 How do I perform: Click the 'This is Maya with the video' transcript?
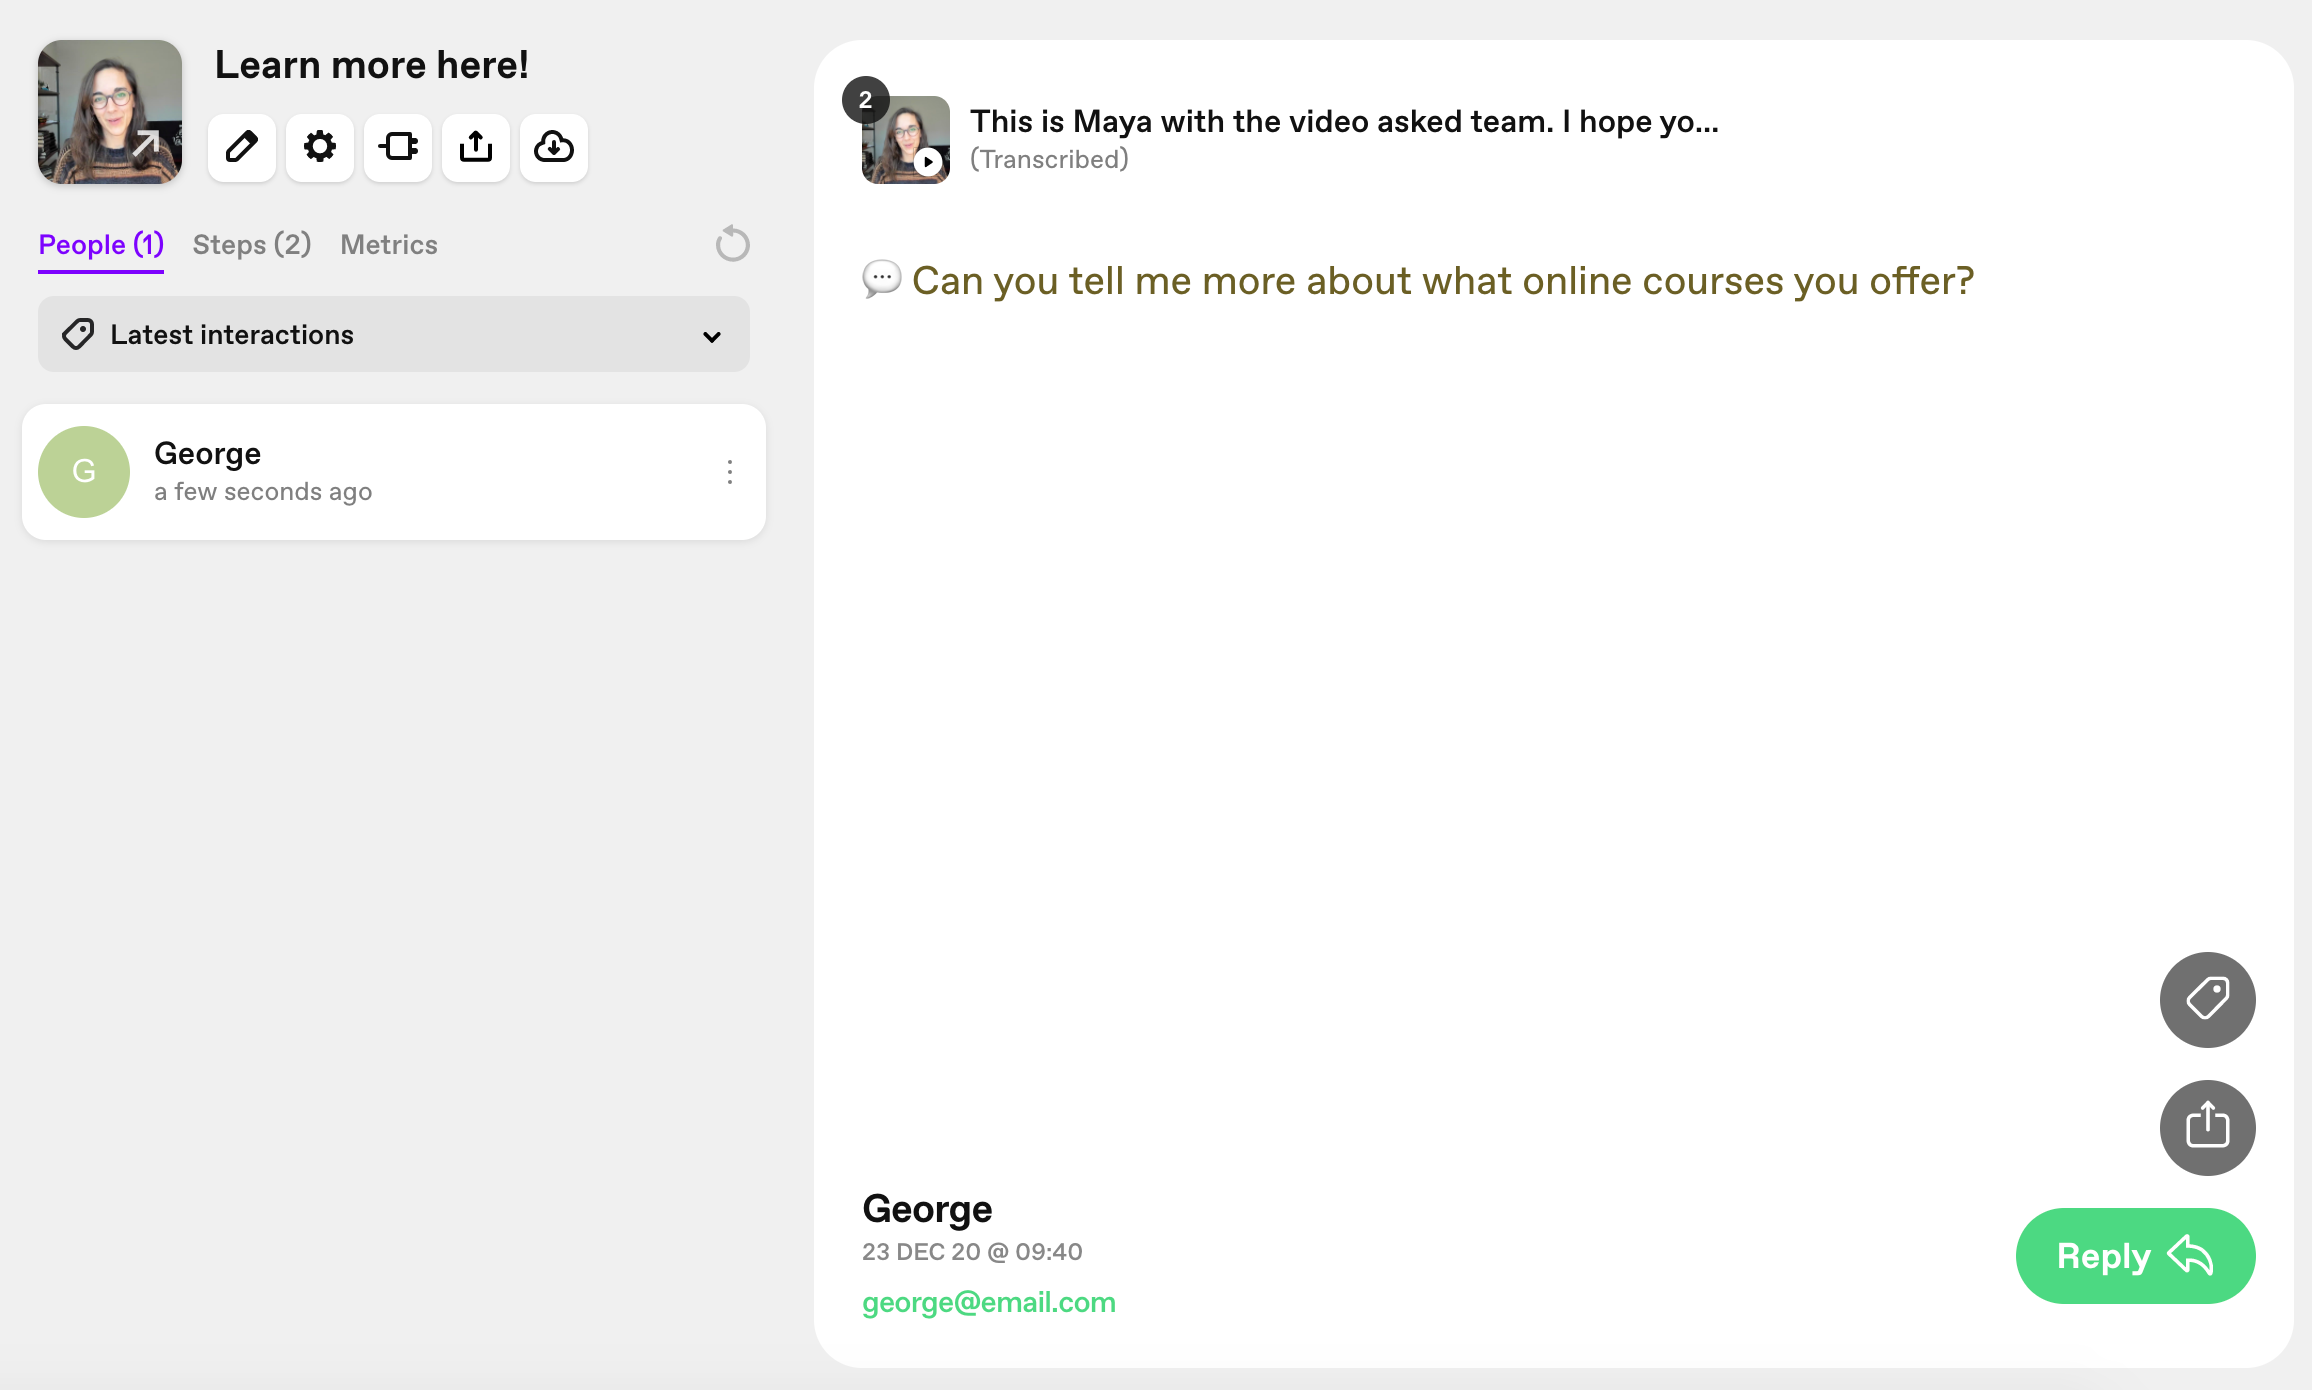1344,122
